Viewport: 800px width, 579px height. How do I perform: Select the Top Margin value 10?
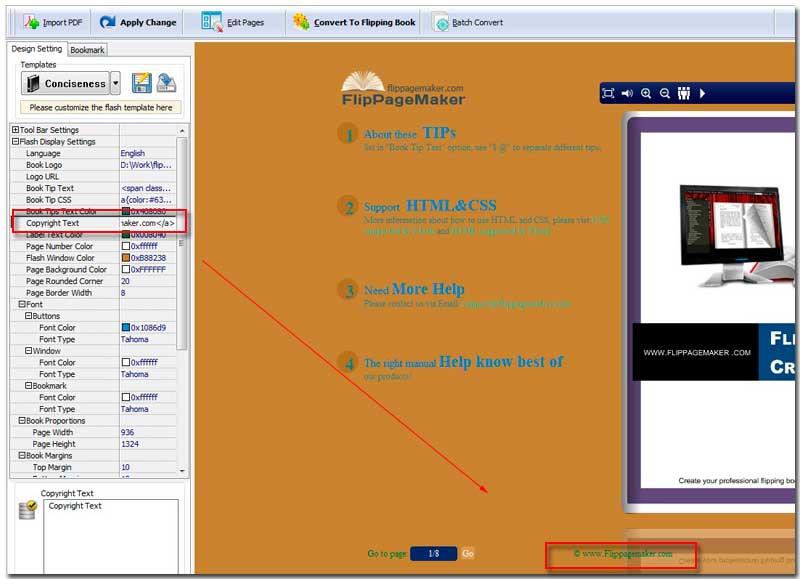click(126, 467)
